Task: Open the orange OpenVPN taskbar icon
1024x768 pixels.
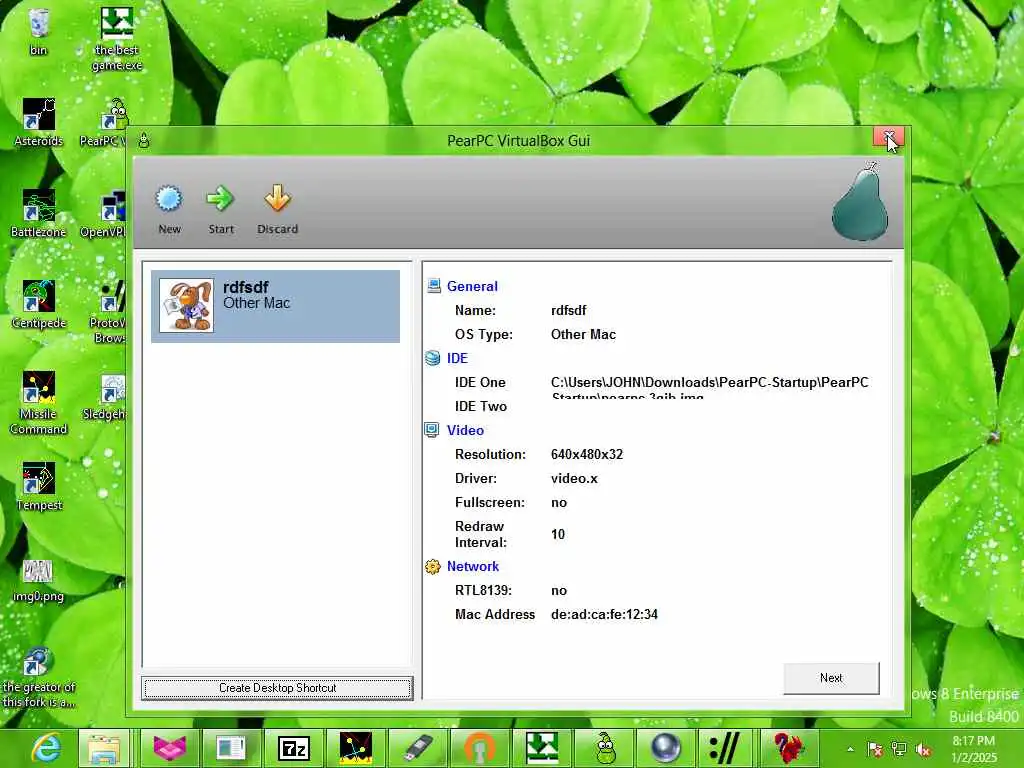Action: point(480,748)
